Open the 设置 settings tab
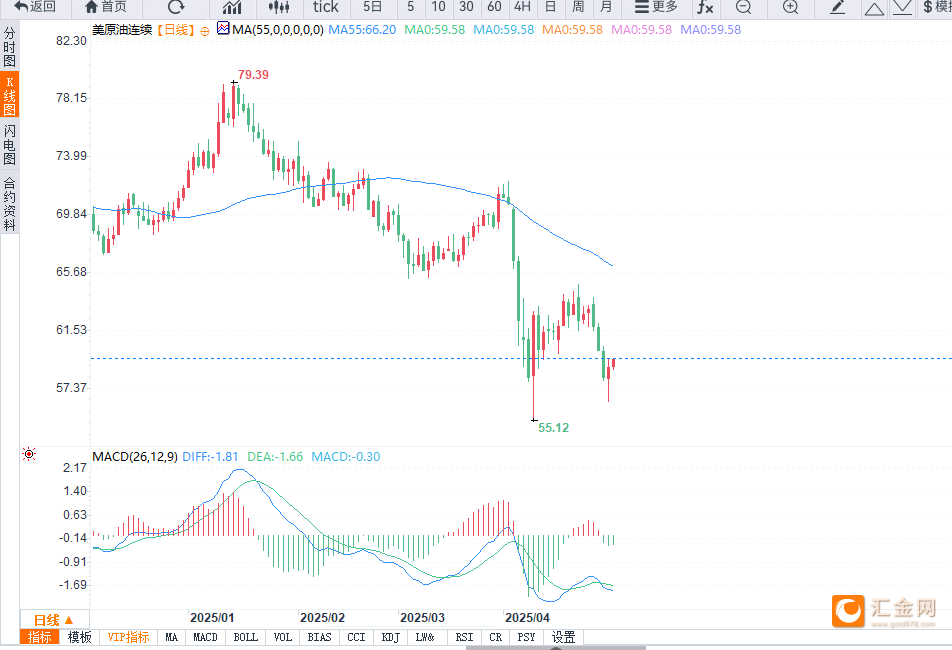This screenshot has width=952, height=650. pos(563,637)
